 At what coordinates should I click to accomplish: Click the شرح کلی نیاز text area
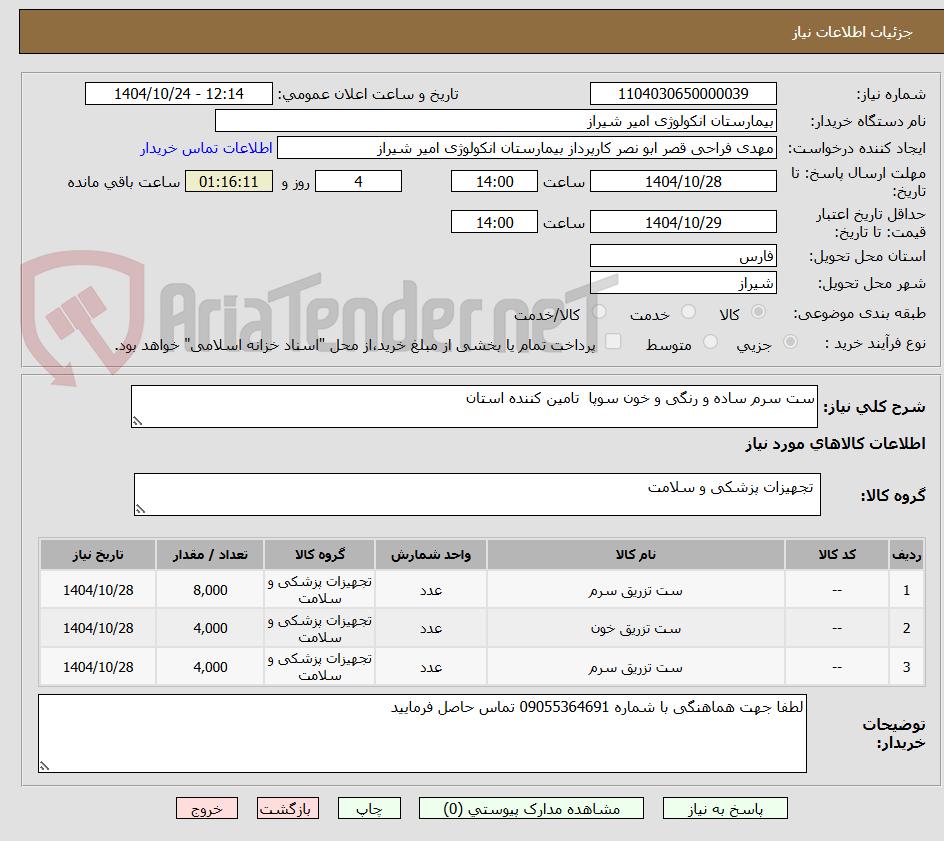point(474,406)
